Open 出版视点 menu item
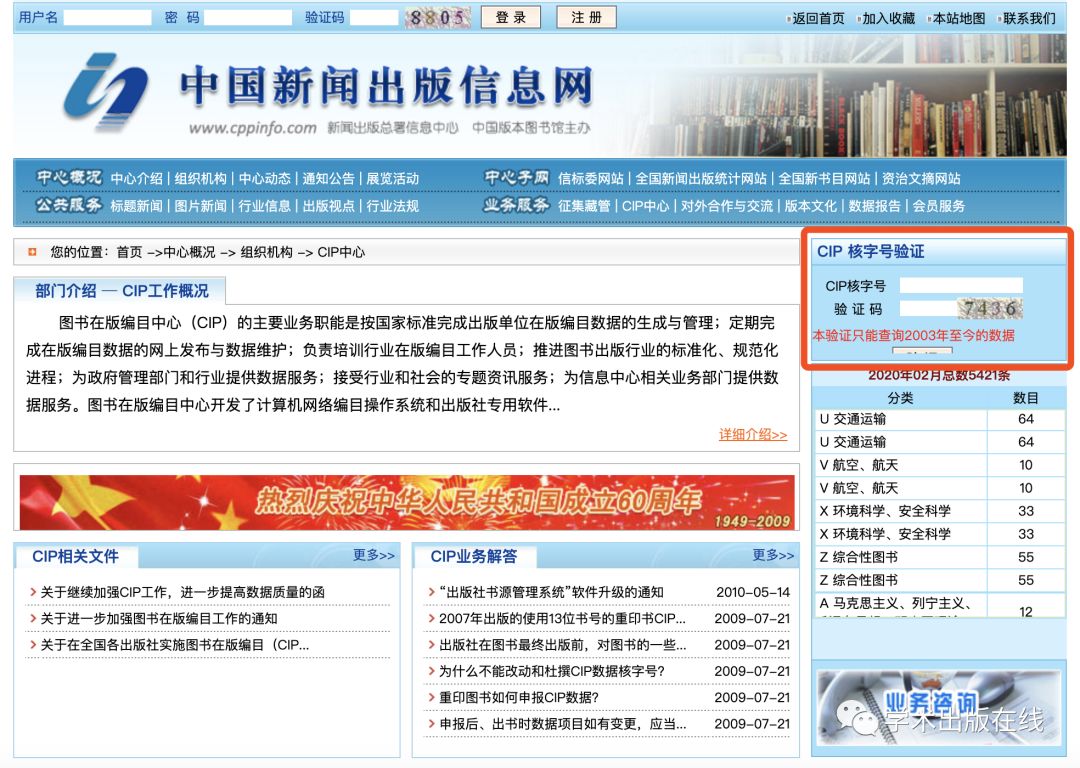Viewport: 1080px width, 768px height. coord(329,206)
